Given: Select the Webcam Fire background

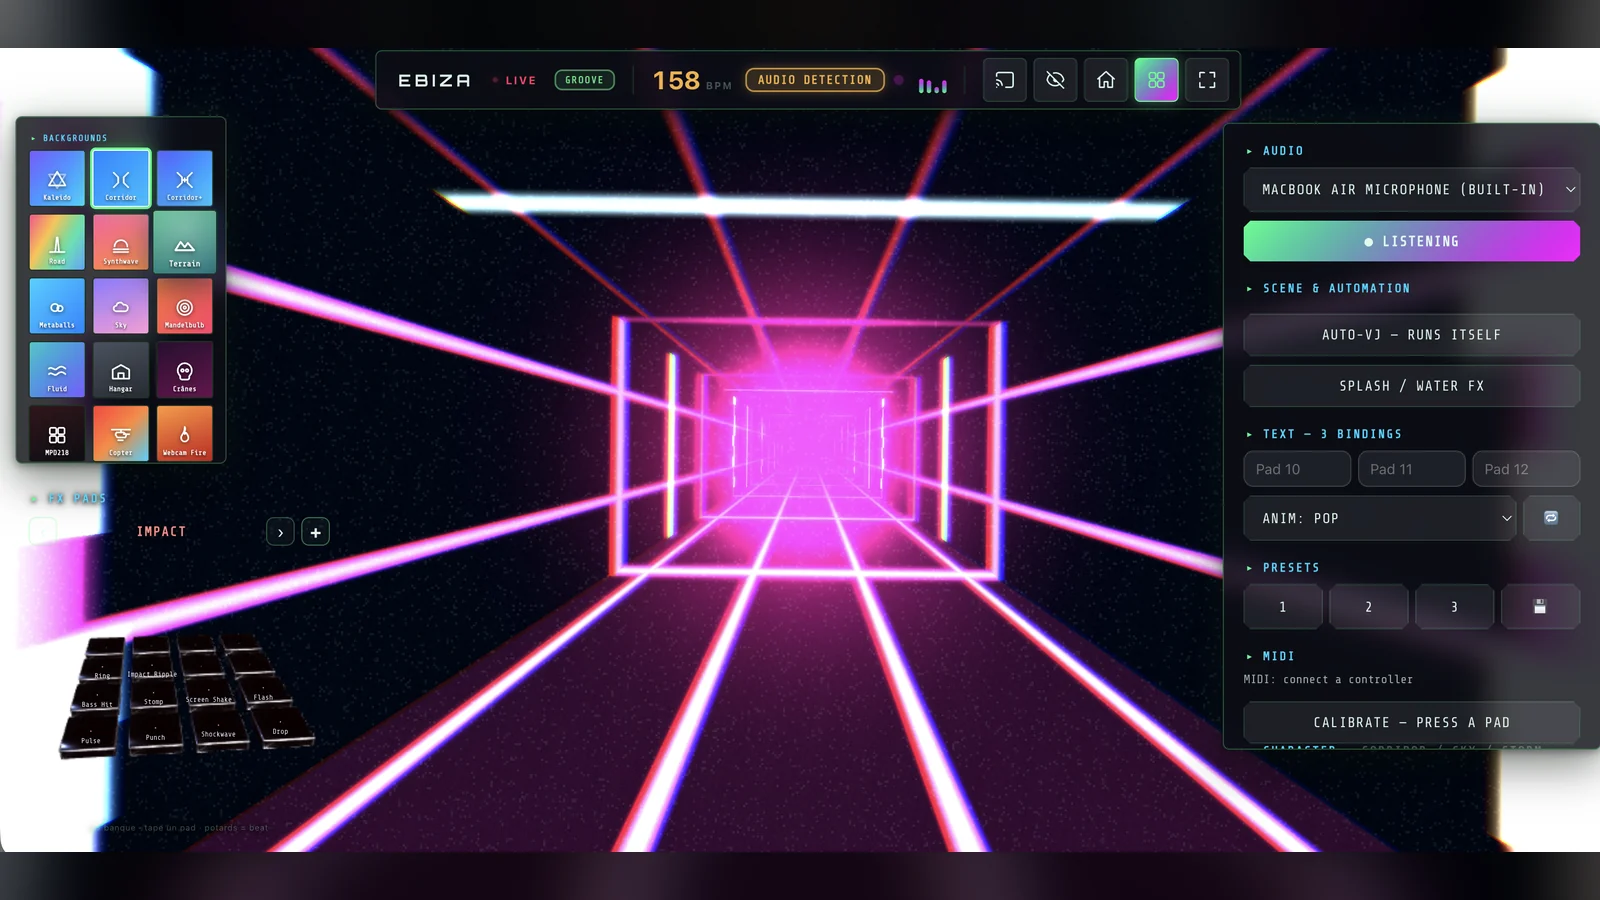Looking at the screenshot, I should (x=185, y=434).
